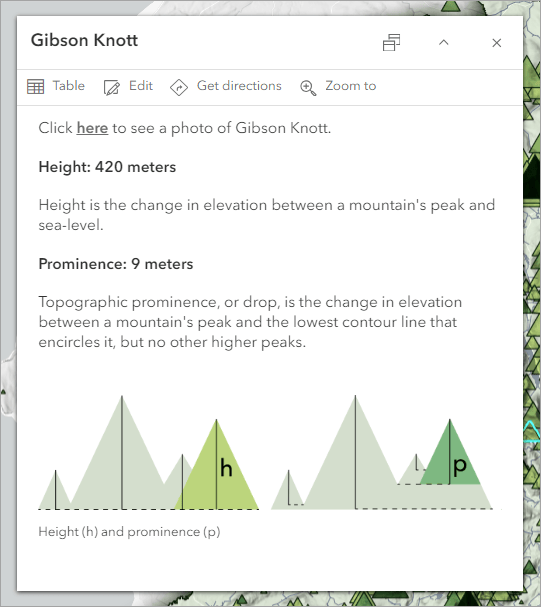541x607 pixels.
Task: Collapse the popup with the chevron
Action: pos(443,43)
